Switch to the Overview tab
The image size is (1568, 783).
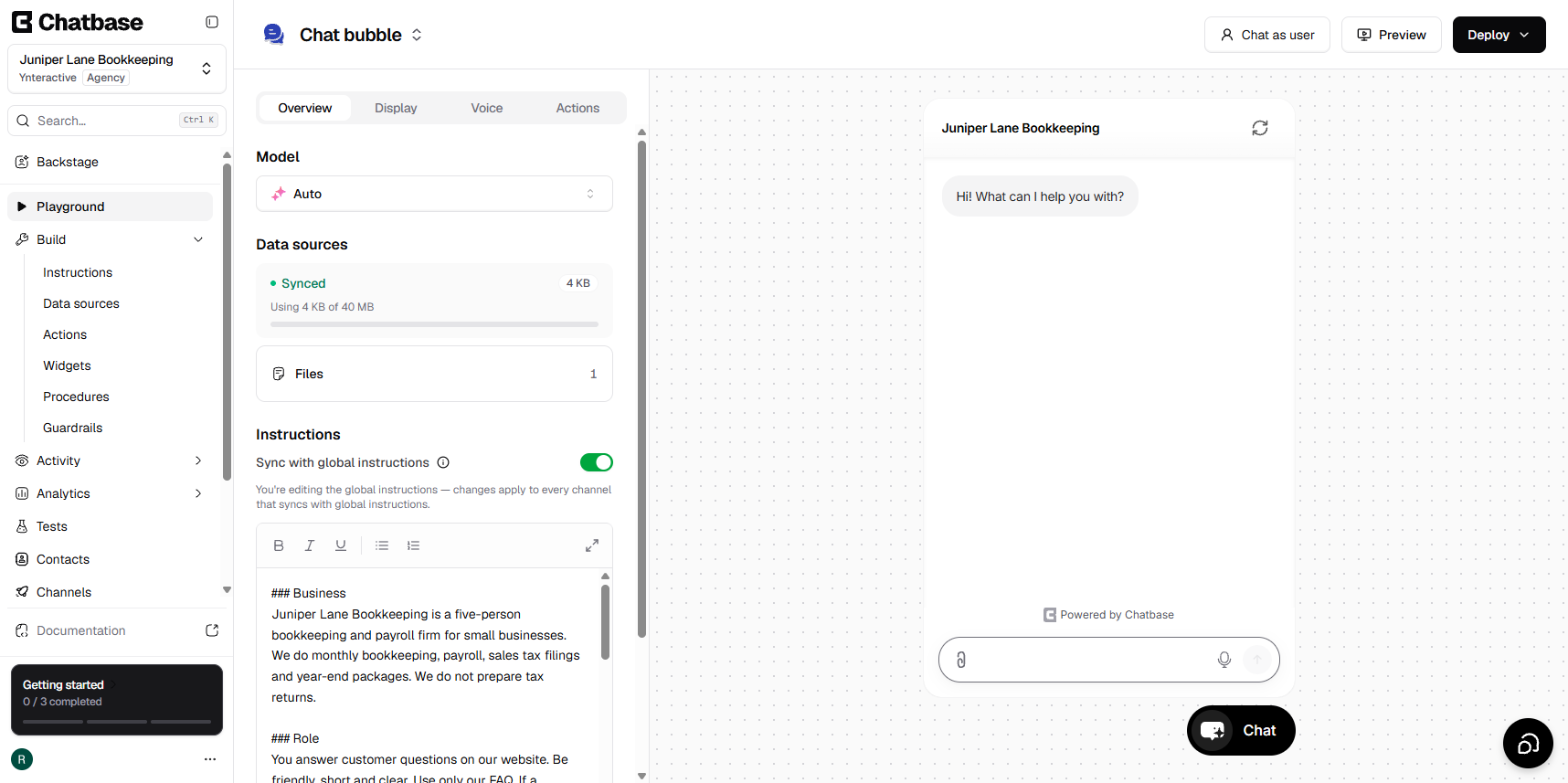coord(305,108)
